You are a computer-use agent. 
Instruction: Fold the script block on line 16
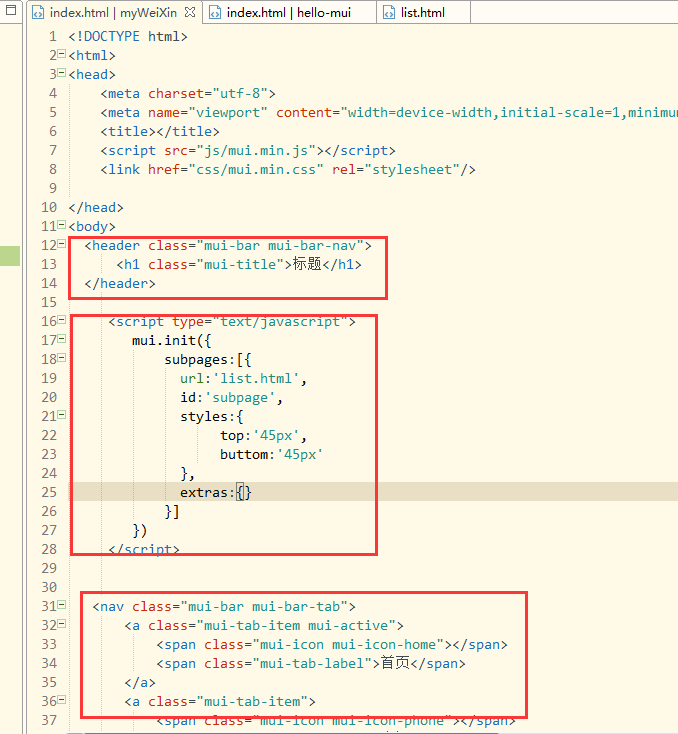(62, 322)
